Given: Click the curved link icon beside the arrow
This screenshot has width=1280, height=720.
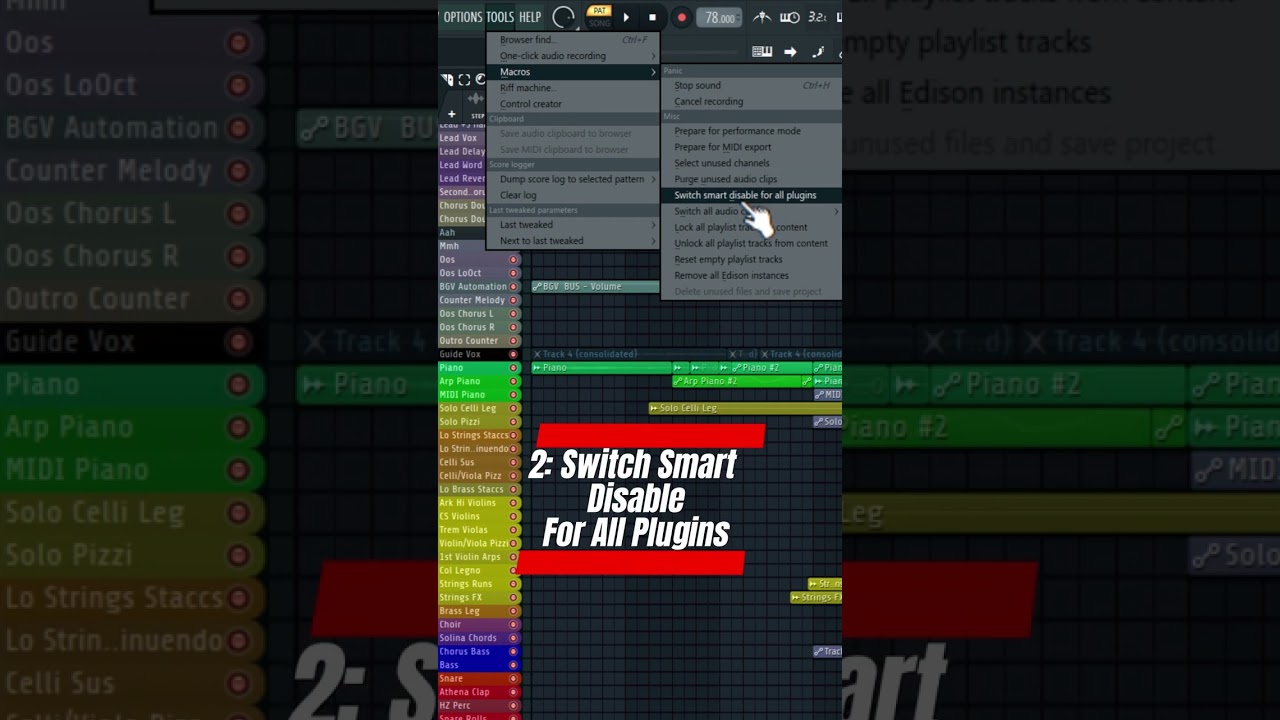Looking at the screenshot, I should click(818, 52).
